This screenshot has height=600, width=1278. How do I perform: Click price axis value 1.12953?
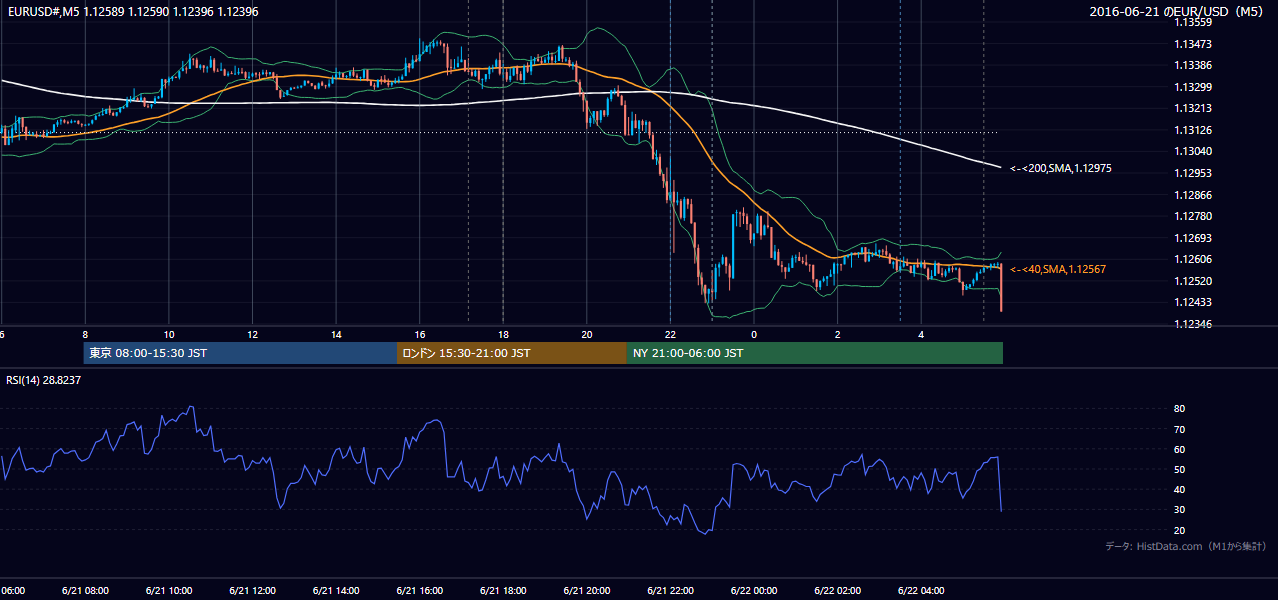(x=1193, y=173)
